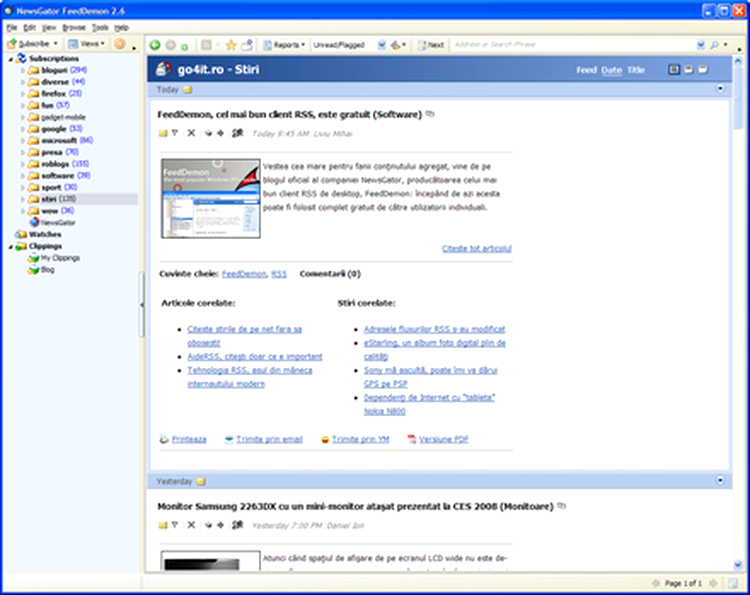This screenshot has height=595, width=750.
Task: Collapse the Subscriptions tree root arrow
Action: [11, 59]
